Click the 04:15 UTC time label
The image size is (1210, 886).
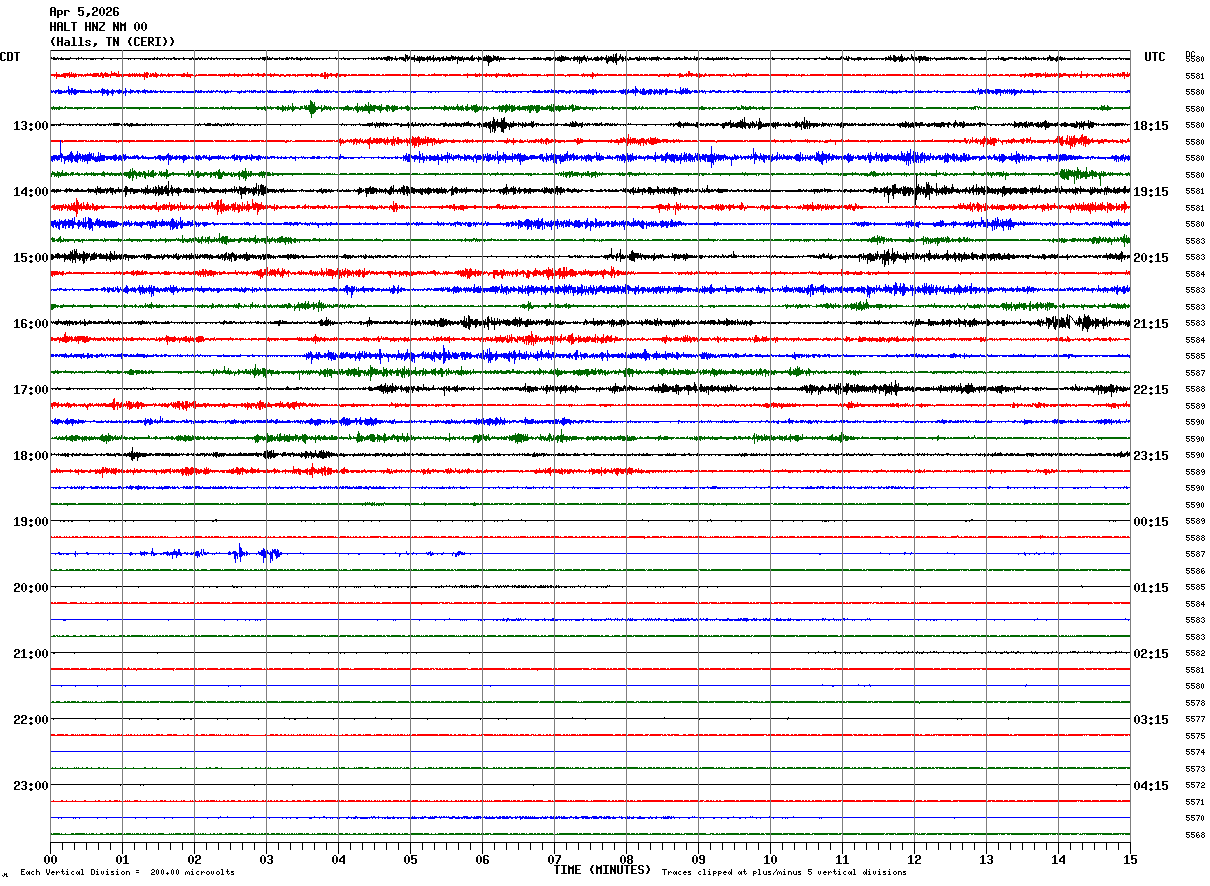[x=1151, y=786]
